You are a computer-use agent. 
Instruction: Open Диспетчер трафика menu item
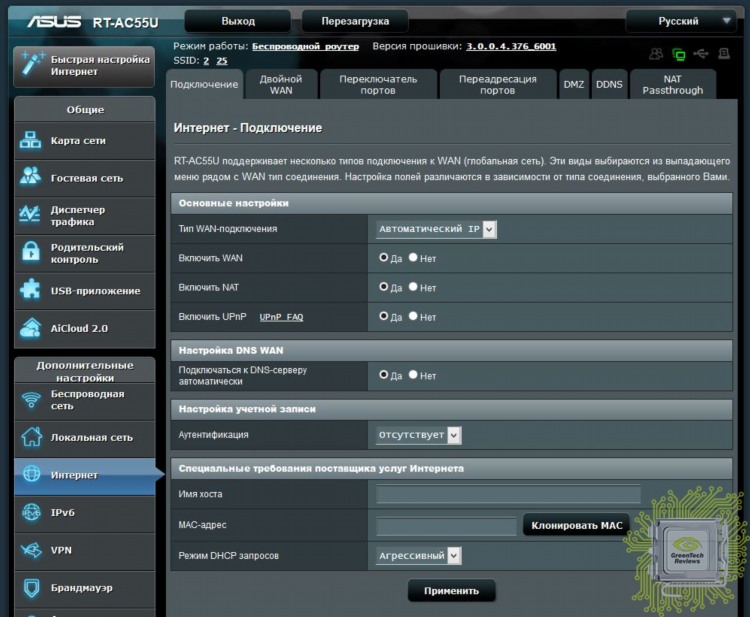(85, 216)
